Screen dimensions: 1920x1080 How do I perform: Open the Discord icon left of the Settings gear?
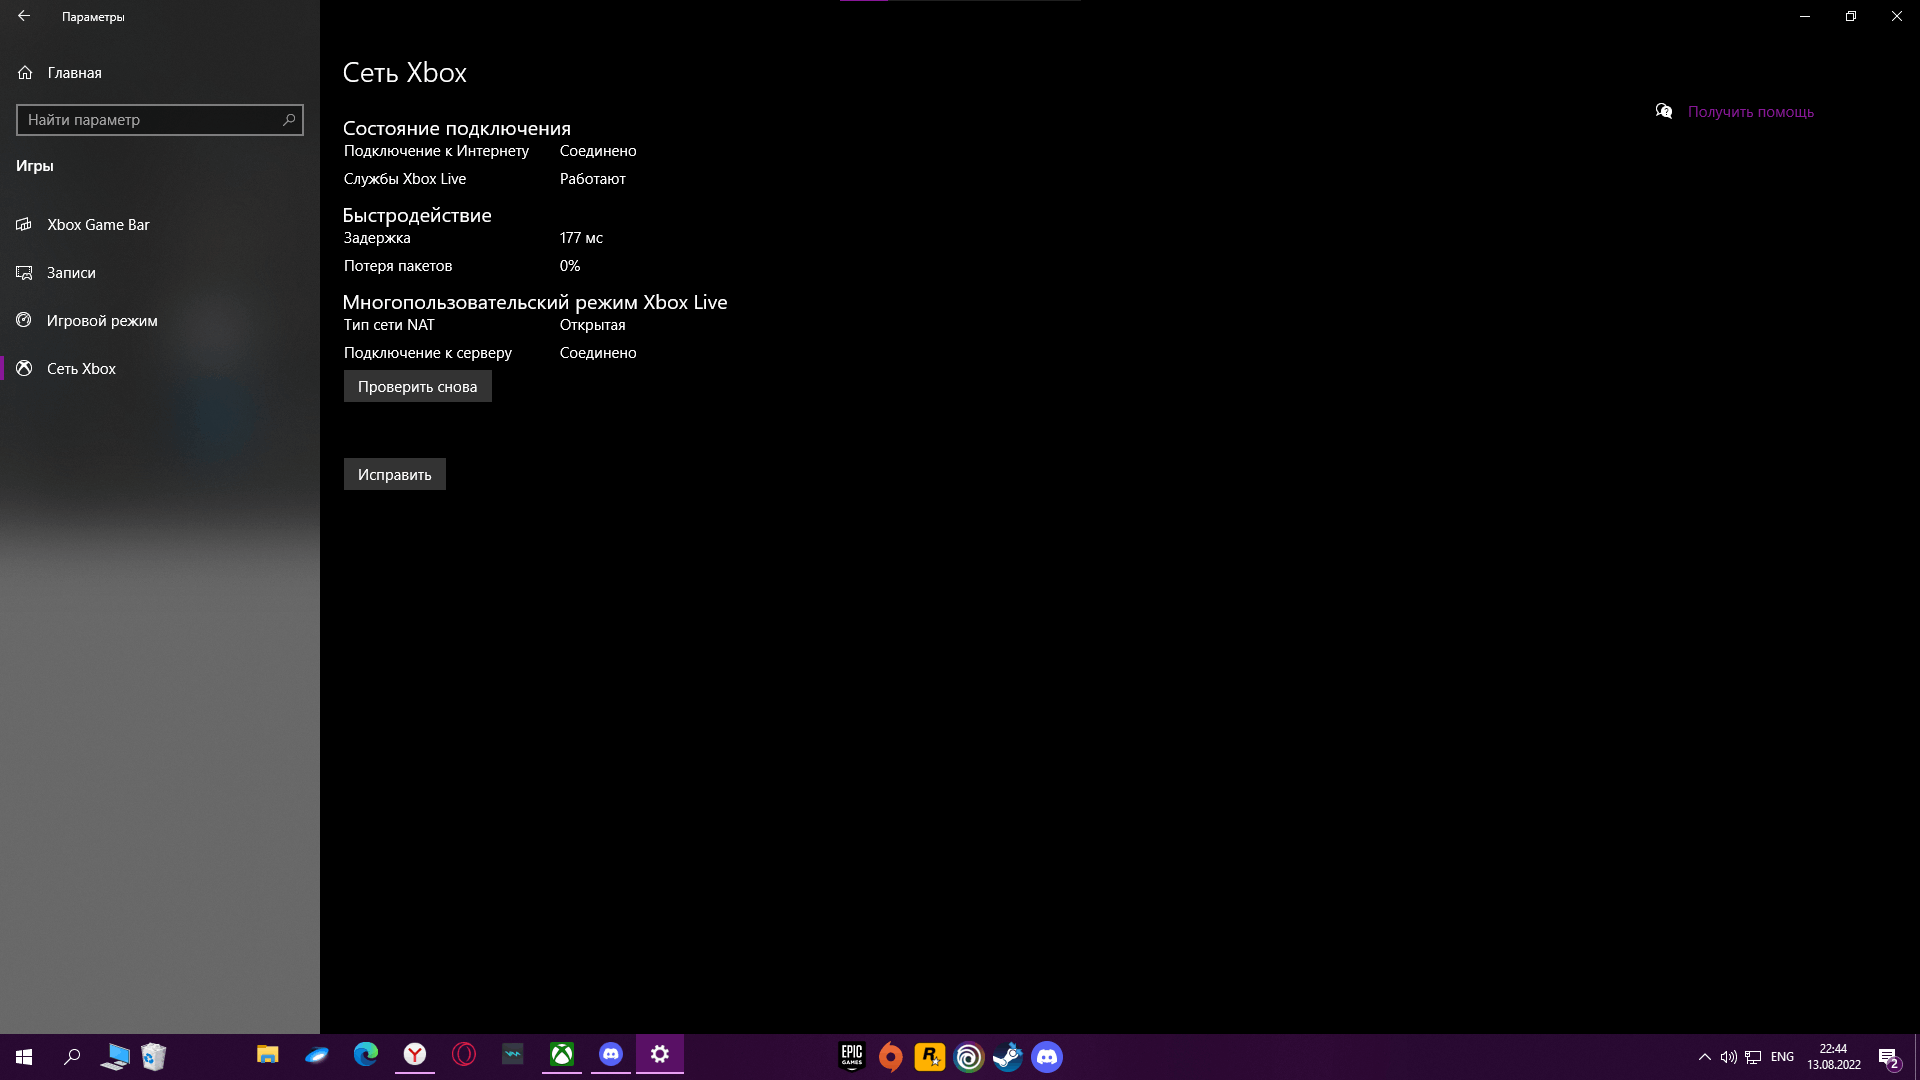pyautogui.click(x=611, y=1055)
